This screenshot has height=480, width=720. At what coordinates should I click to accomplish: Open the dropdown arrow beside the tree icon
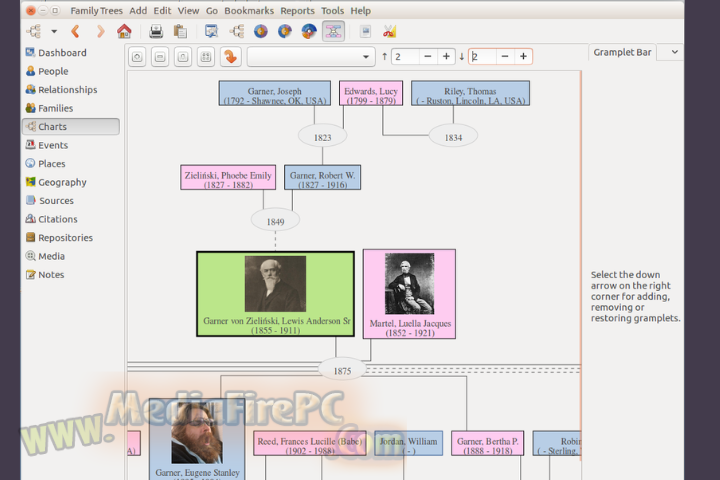[54, 32]
